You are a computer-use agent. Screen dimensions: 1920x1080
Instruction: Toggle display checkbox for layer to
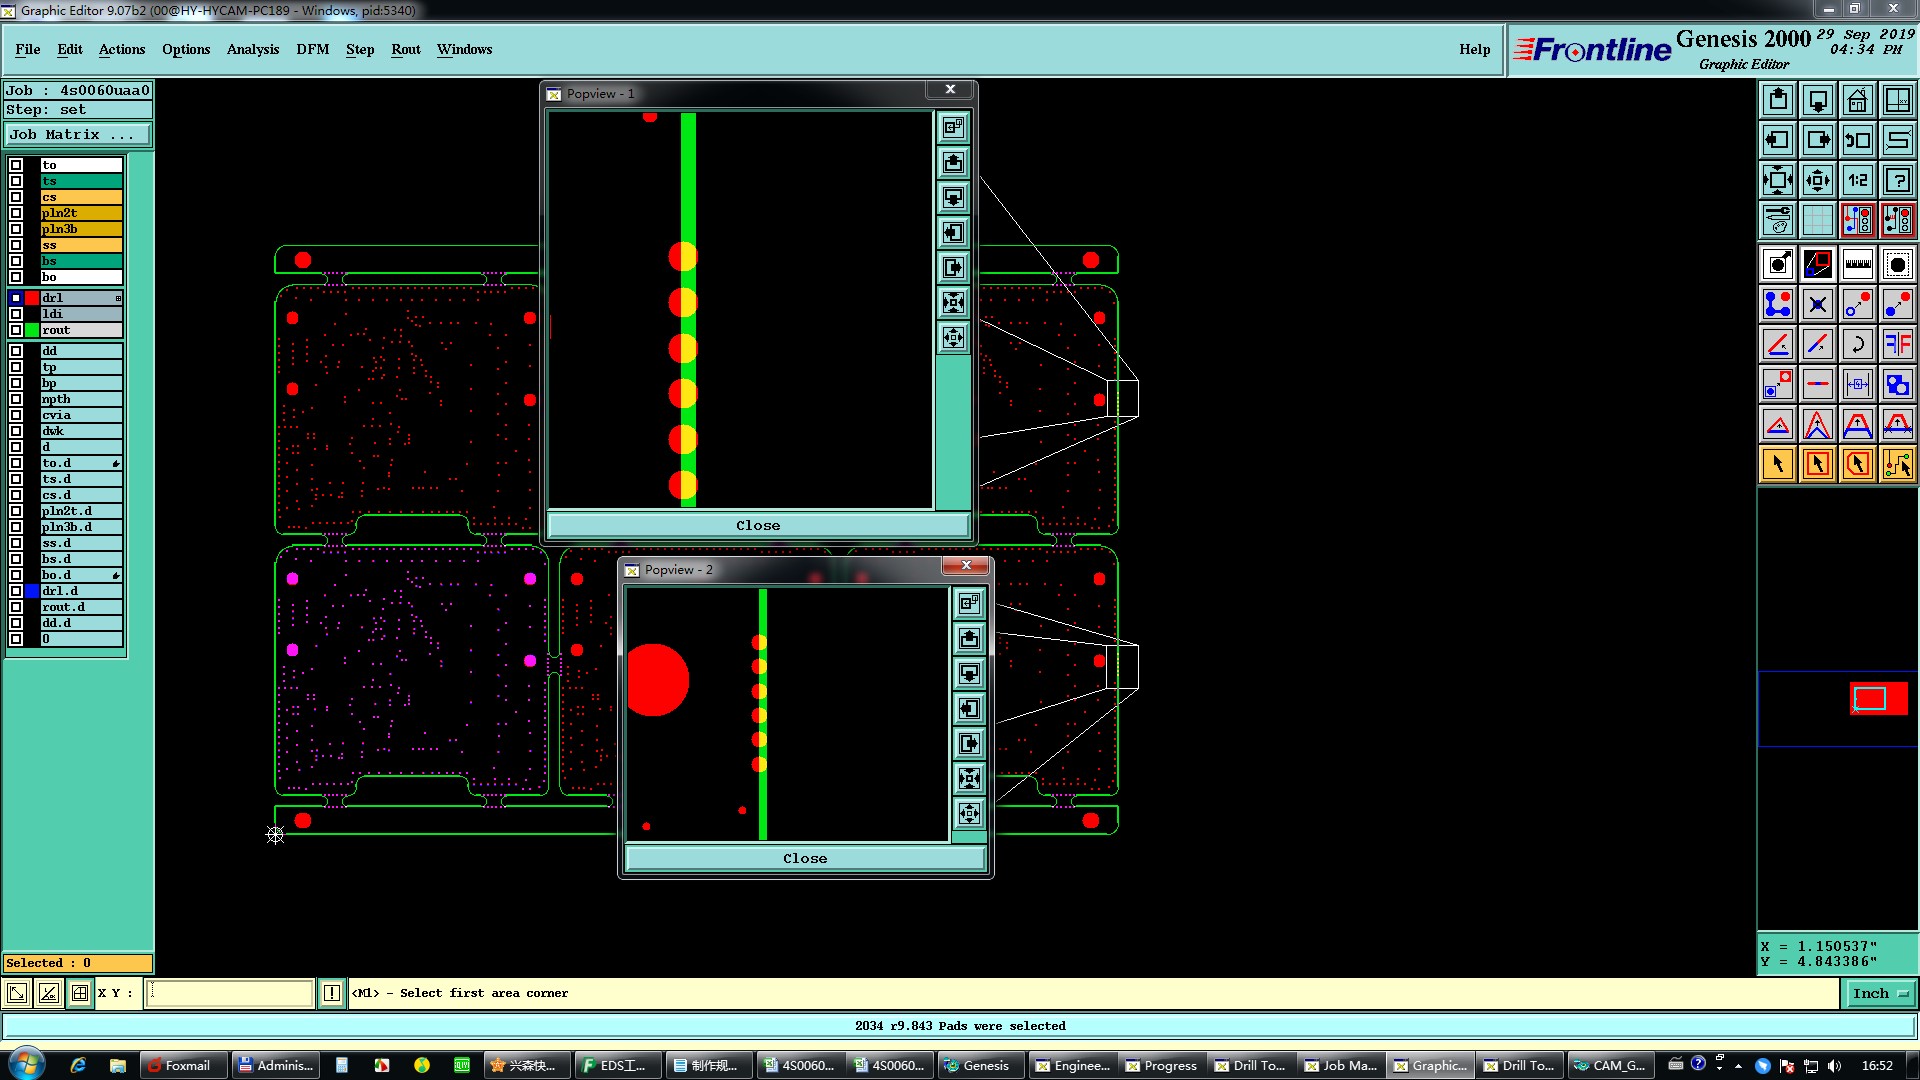16,165
